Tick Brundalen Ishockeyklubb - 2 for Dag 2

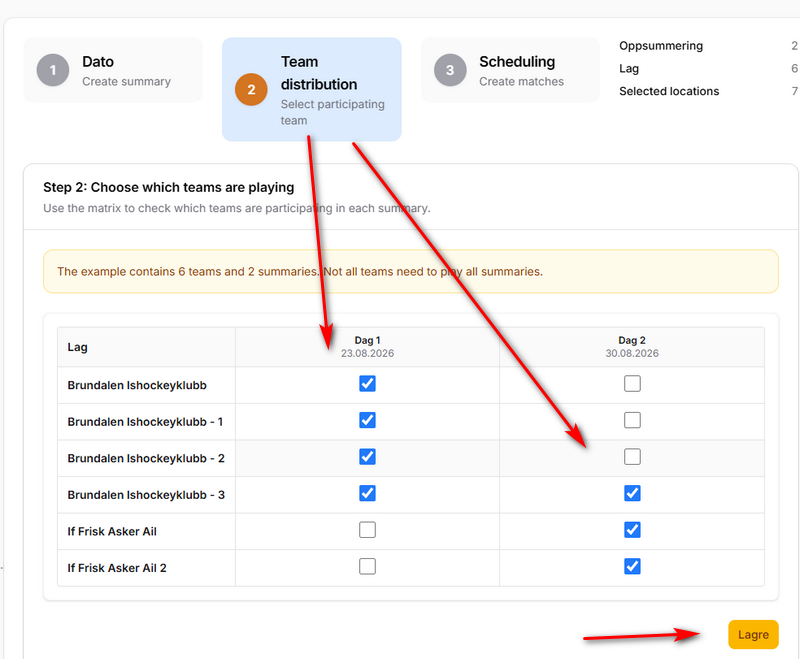pyautogui.click(x=632, y=457)
